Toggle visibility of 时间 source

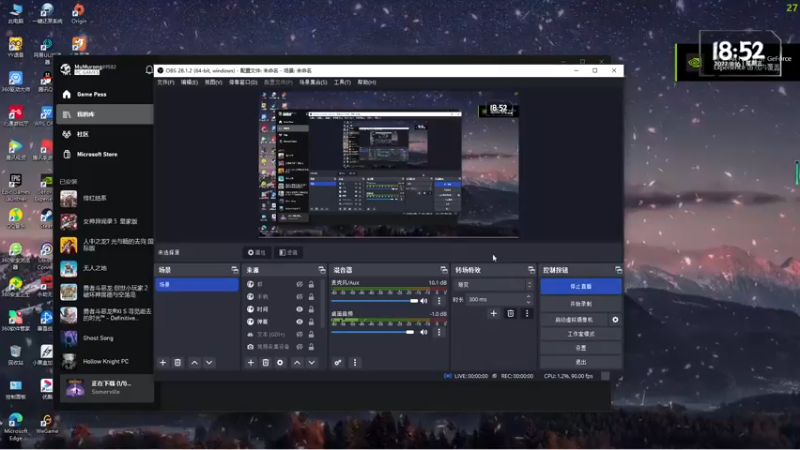coord(299,309)
